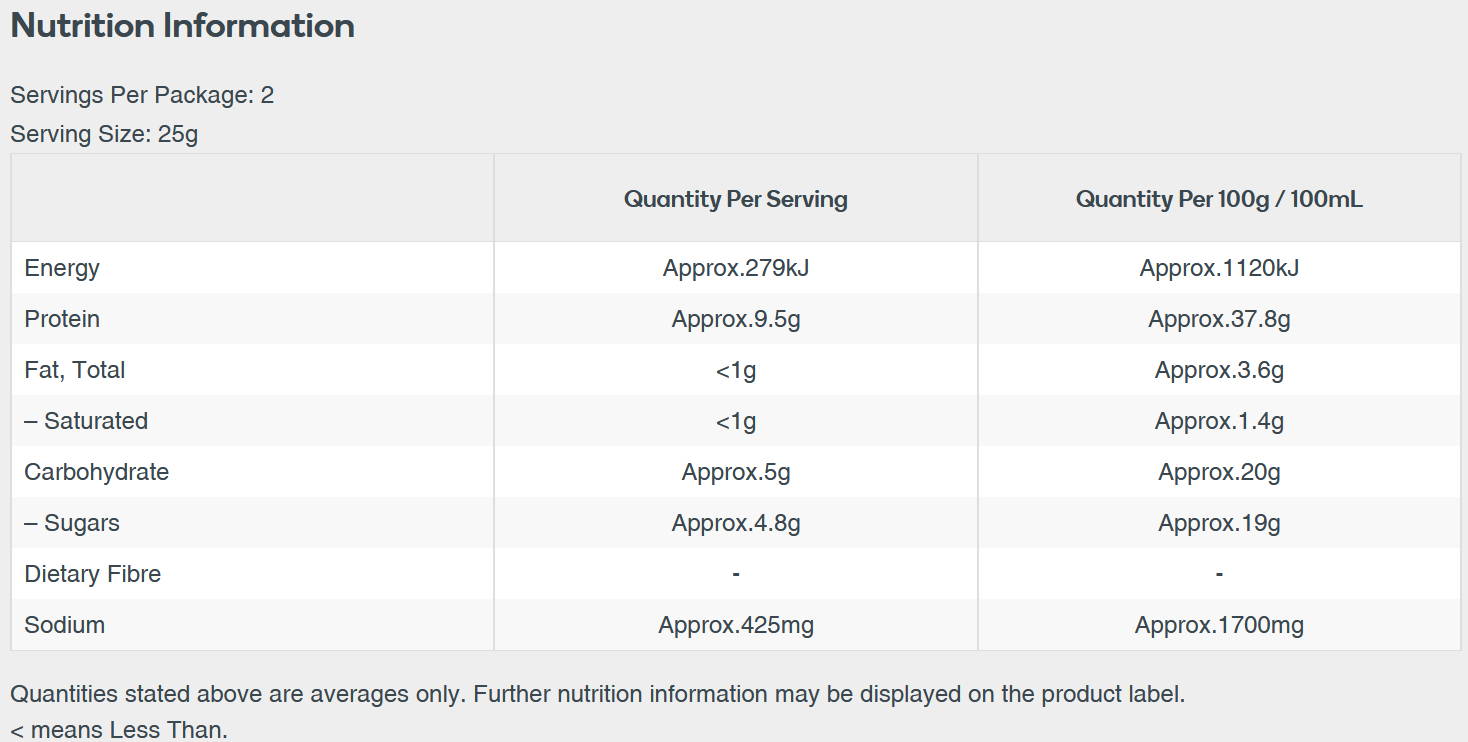This screenshot has height=742, width=1468.
Task: Click the Approx.37.8g protein value
Action: tap(1219, 319)
